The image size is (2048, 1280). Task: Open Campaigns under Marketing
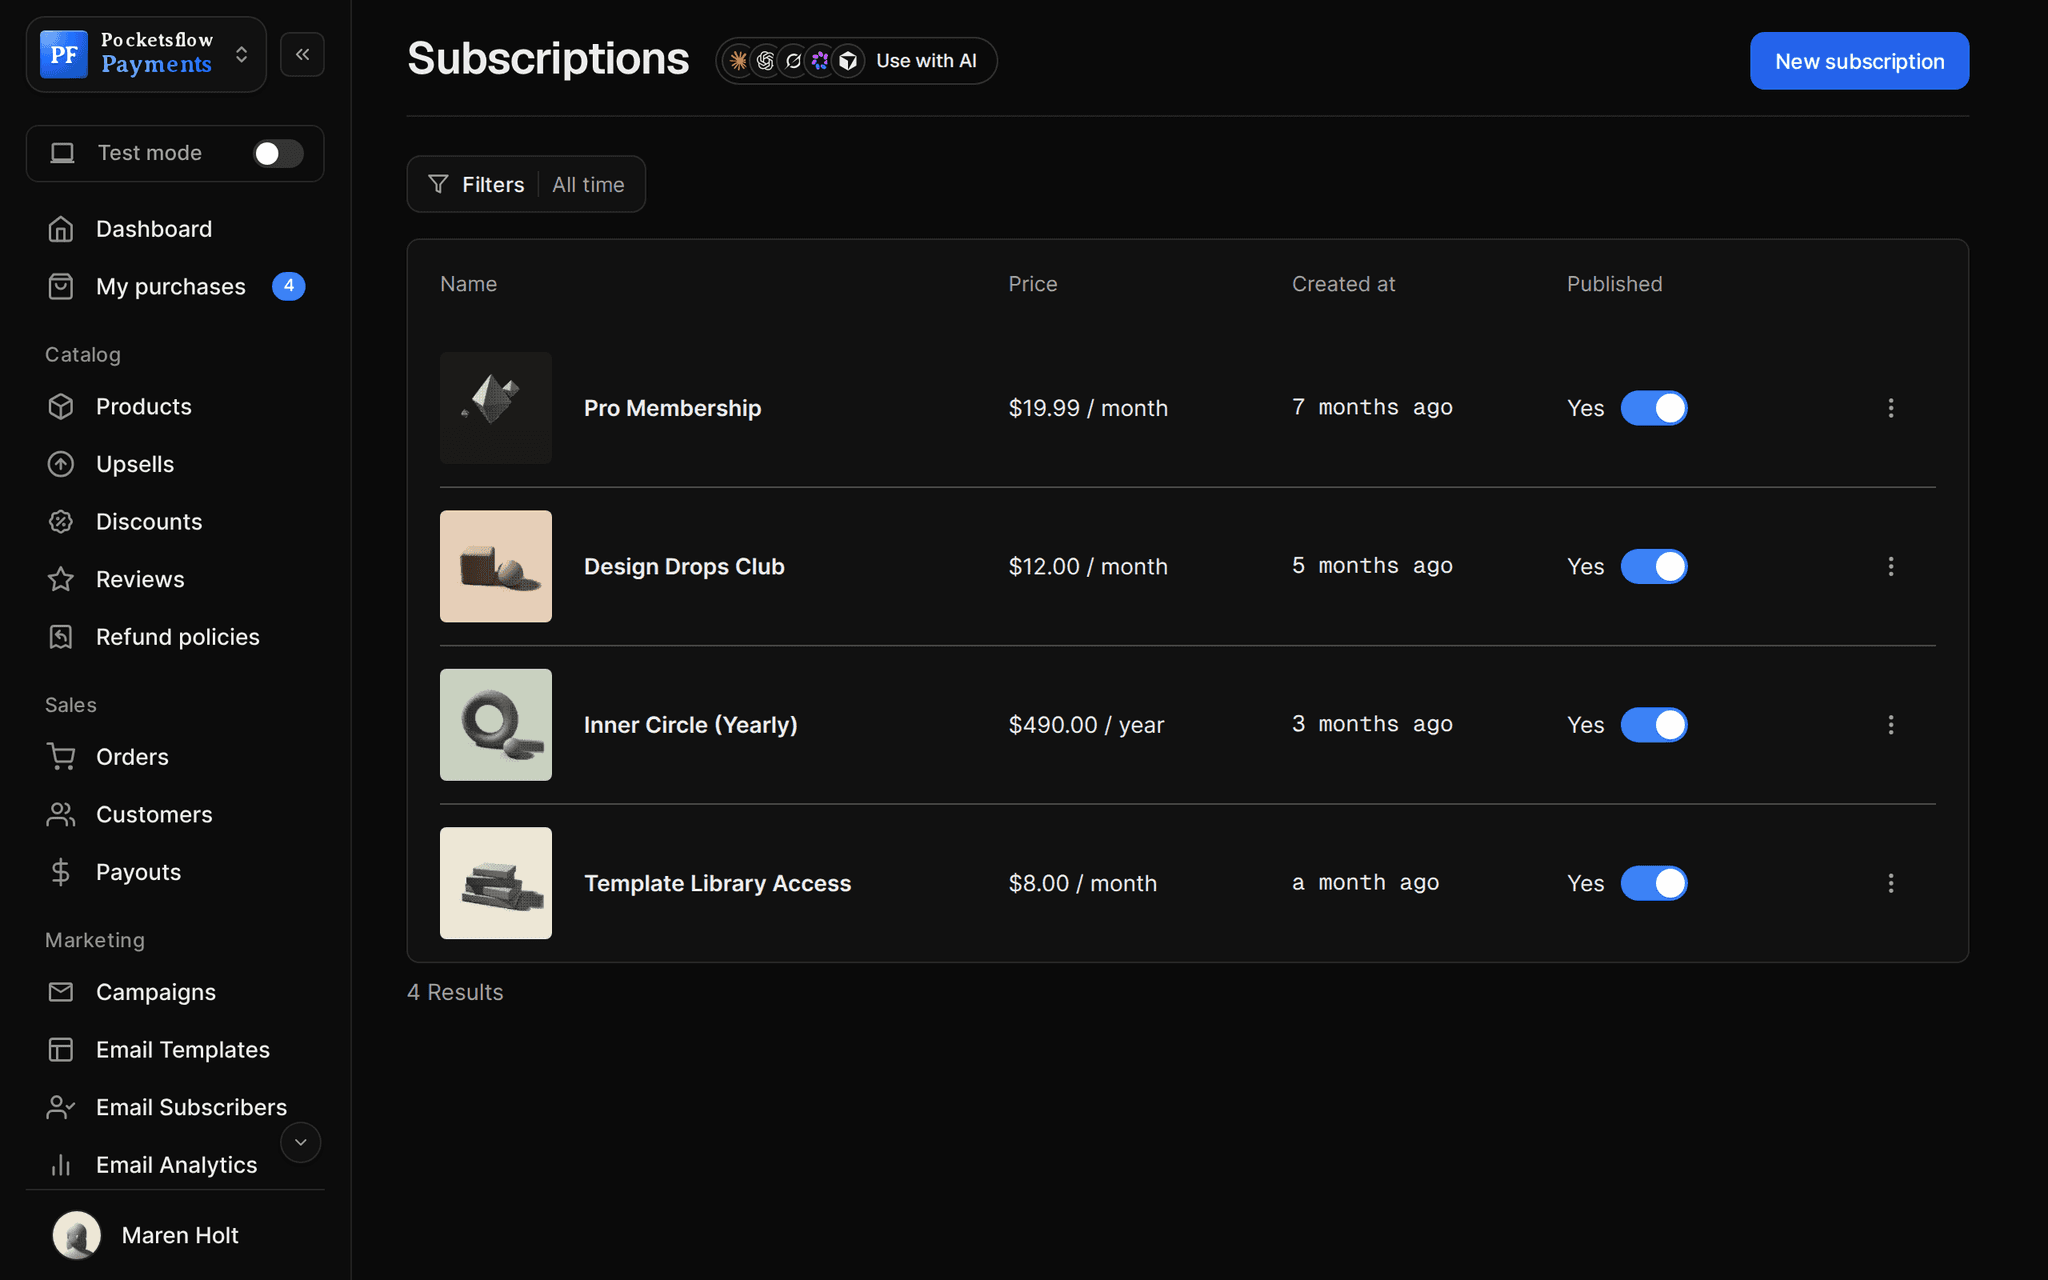pos(156,992)
